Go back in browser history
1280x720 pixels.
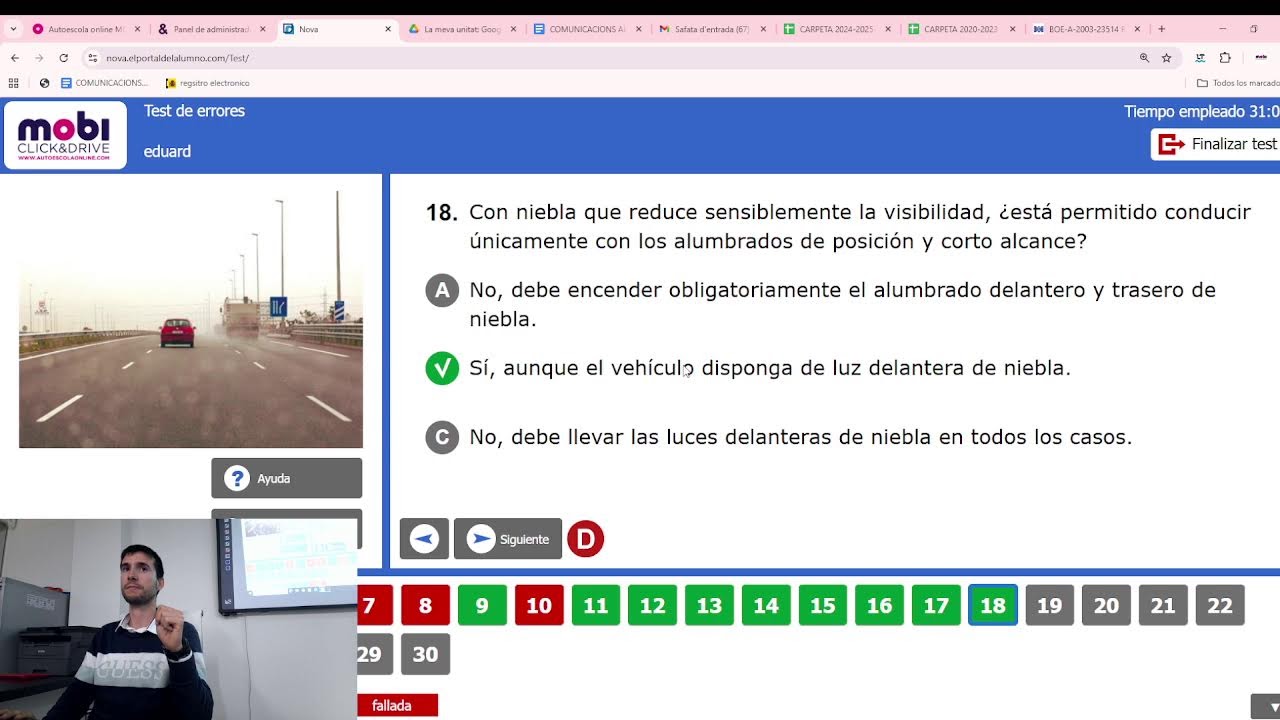pyautogui.click(x=15, y=58)
